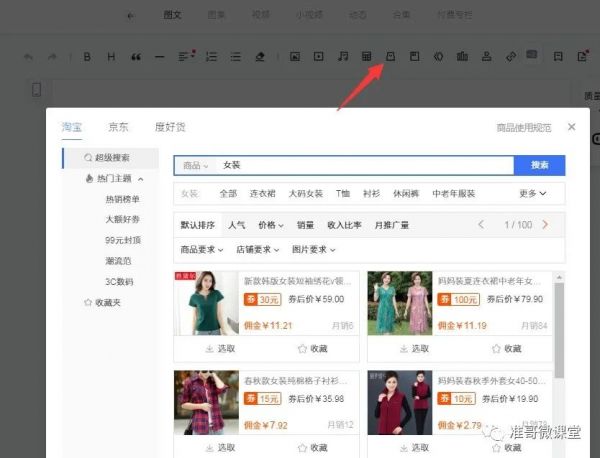The image size is (600, 458).
Task: Click the product list scrollbar
Action: click(559, 331)
